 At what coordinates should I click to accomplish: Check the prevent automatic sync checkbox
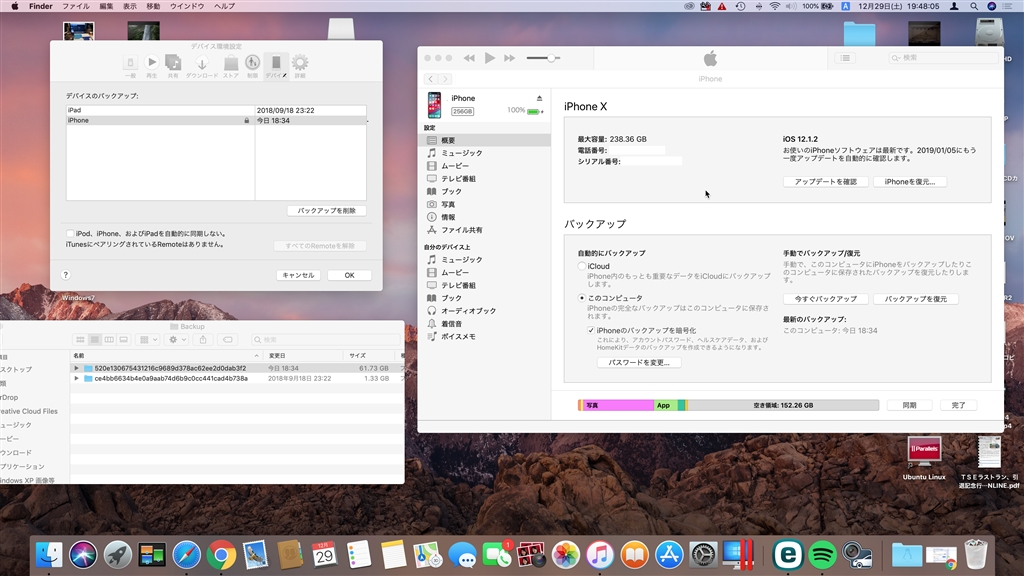coord(70,233)
